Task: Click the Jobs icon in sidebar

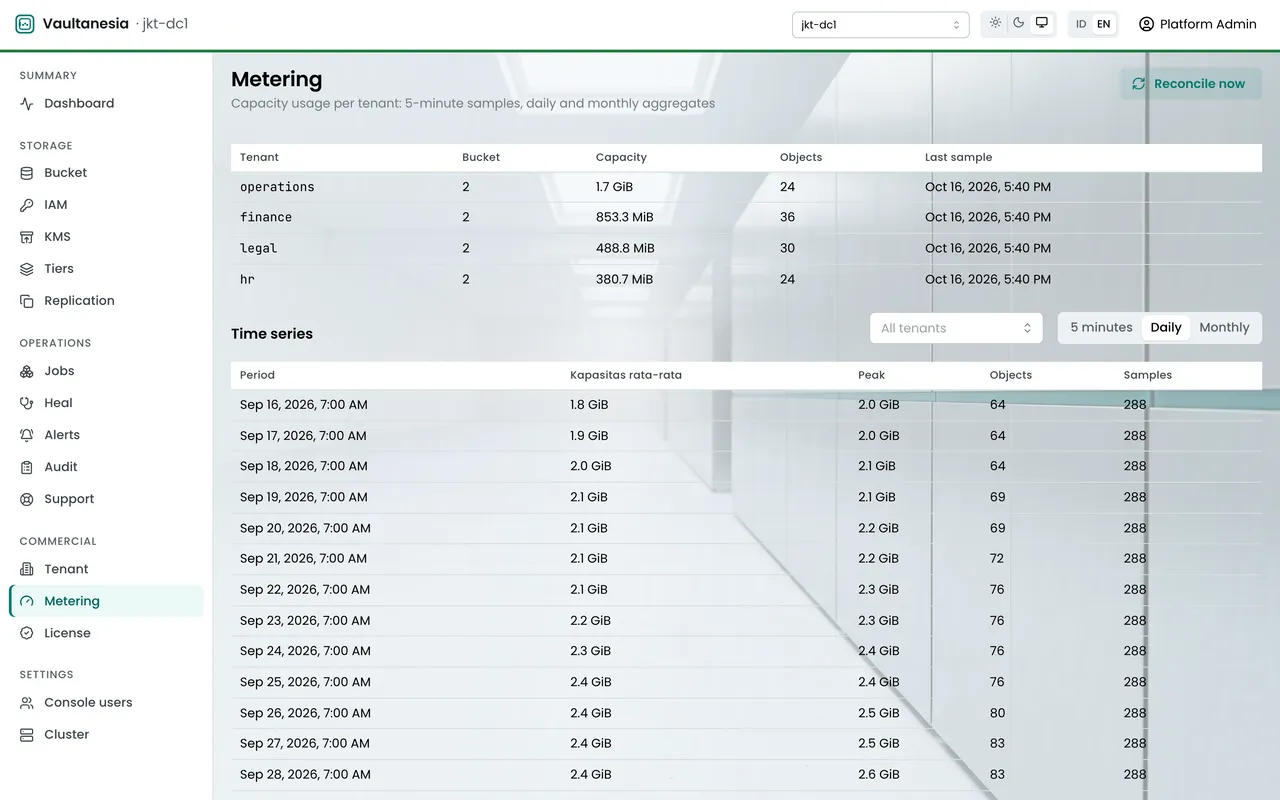Action: click(x=27, y=371)
